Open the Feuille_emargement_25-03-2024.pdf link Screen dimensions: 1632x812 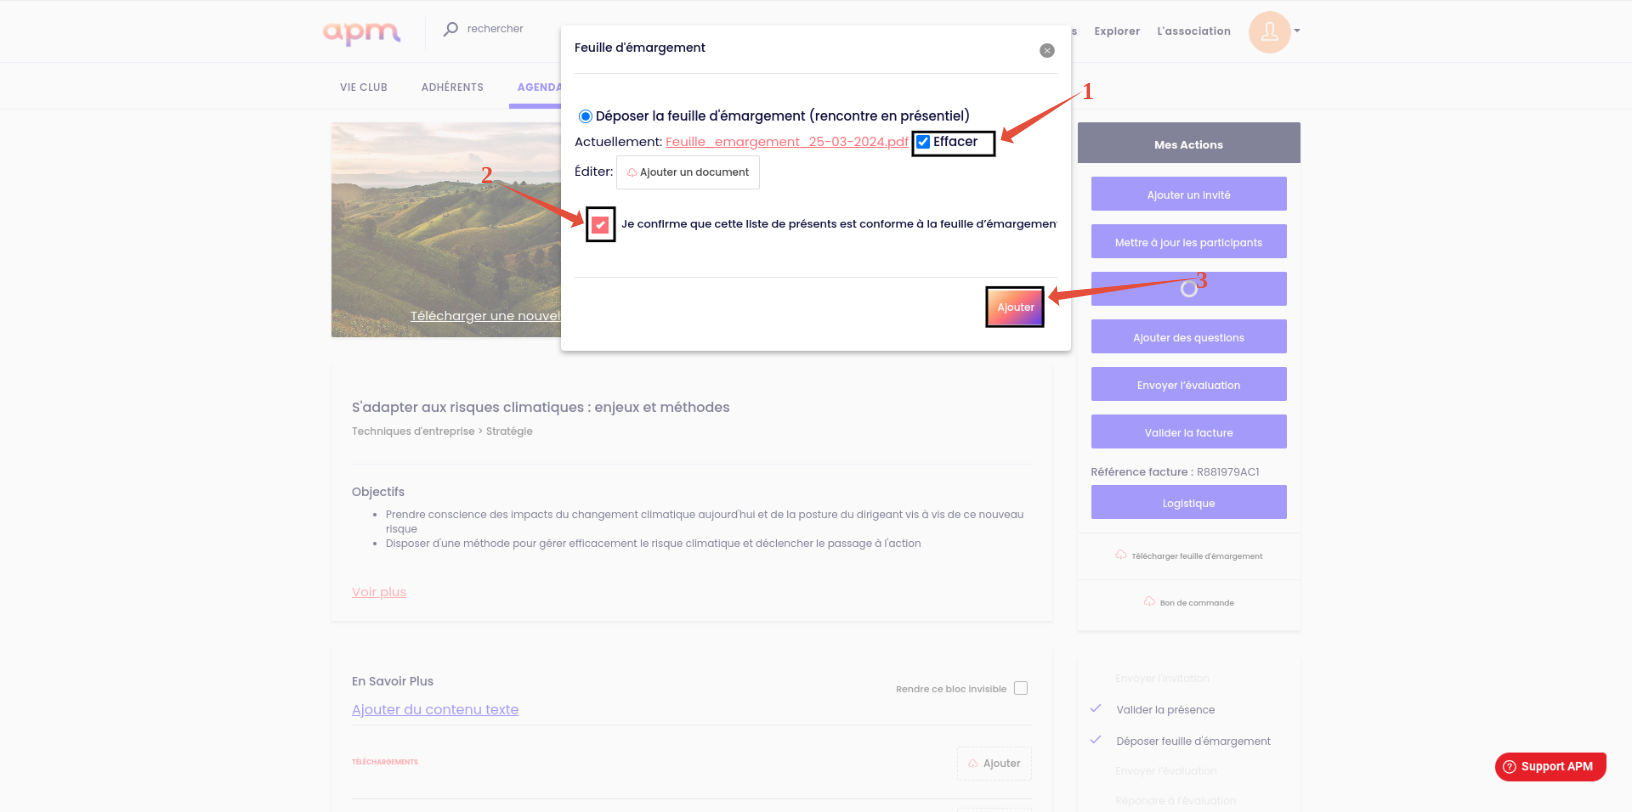click(787, 142)
